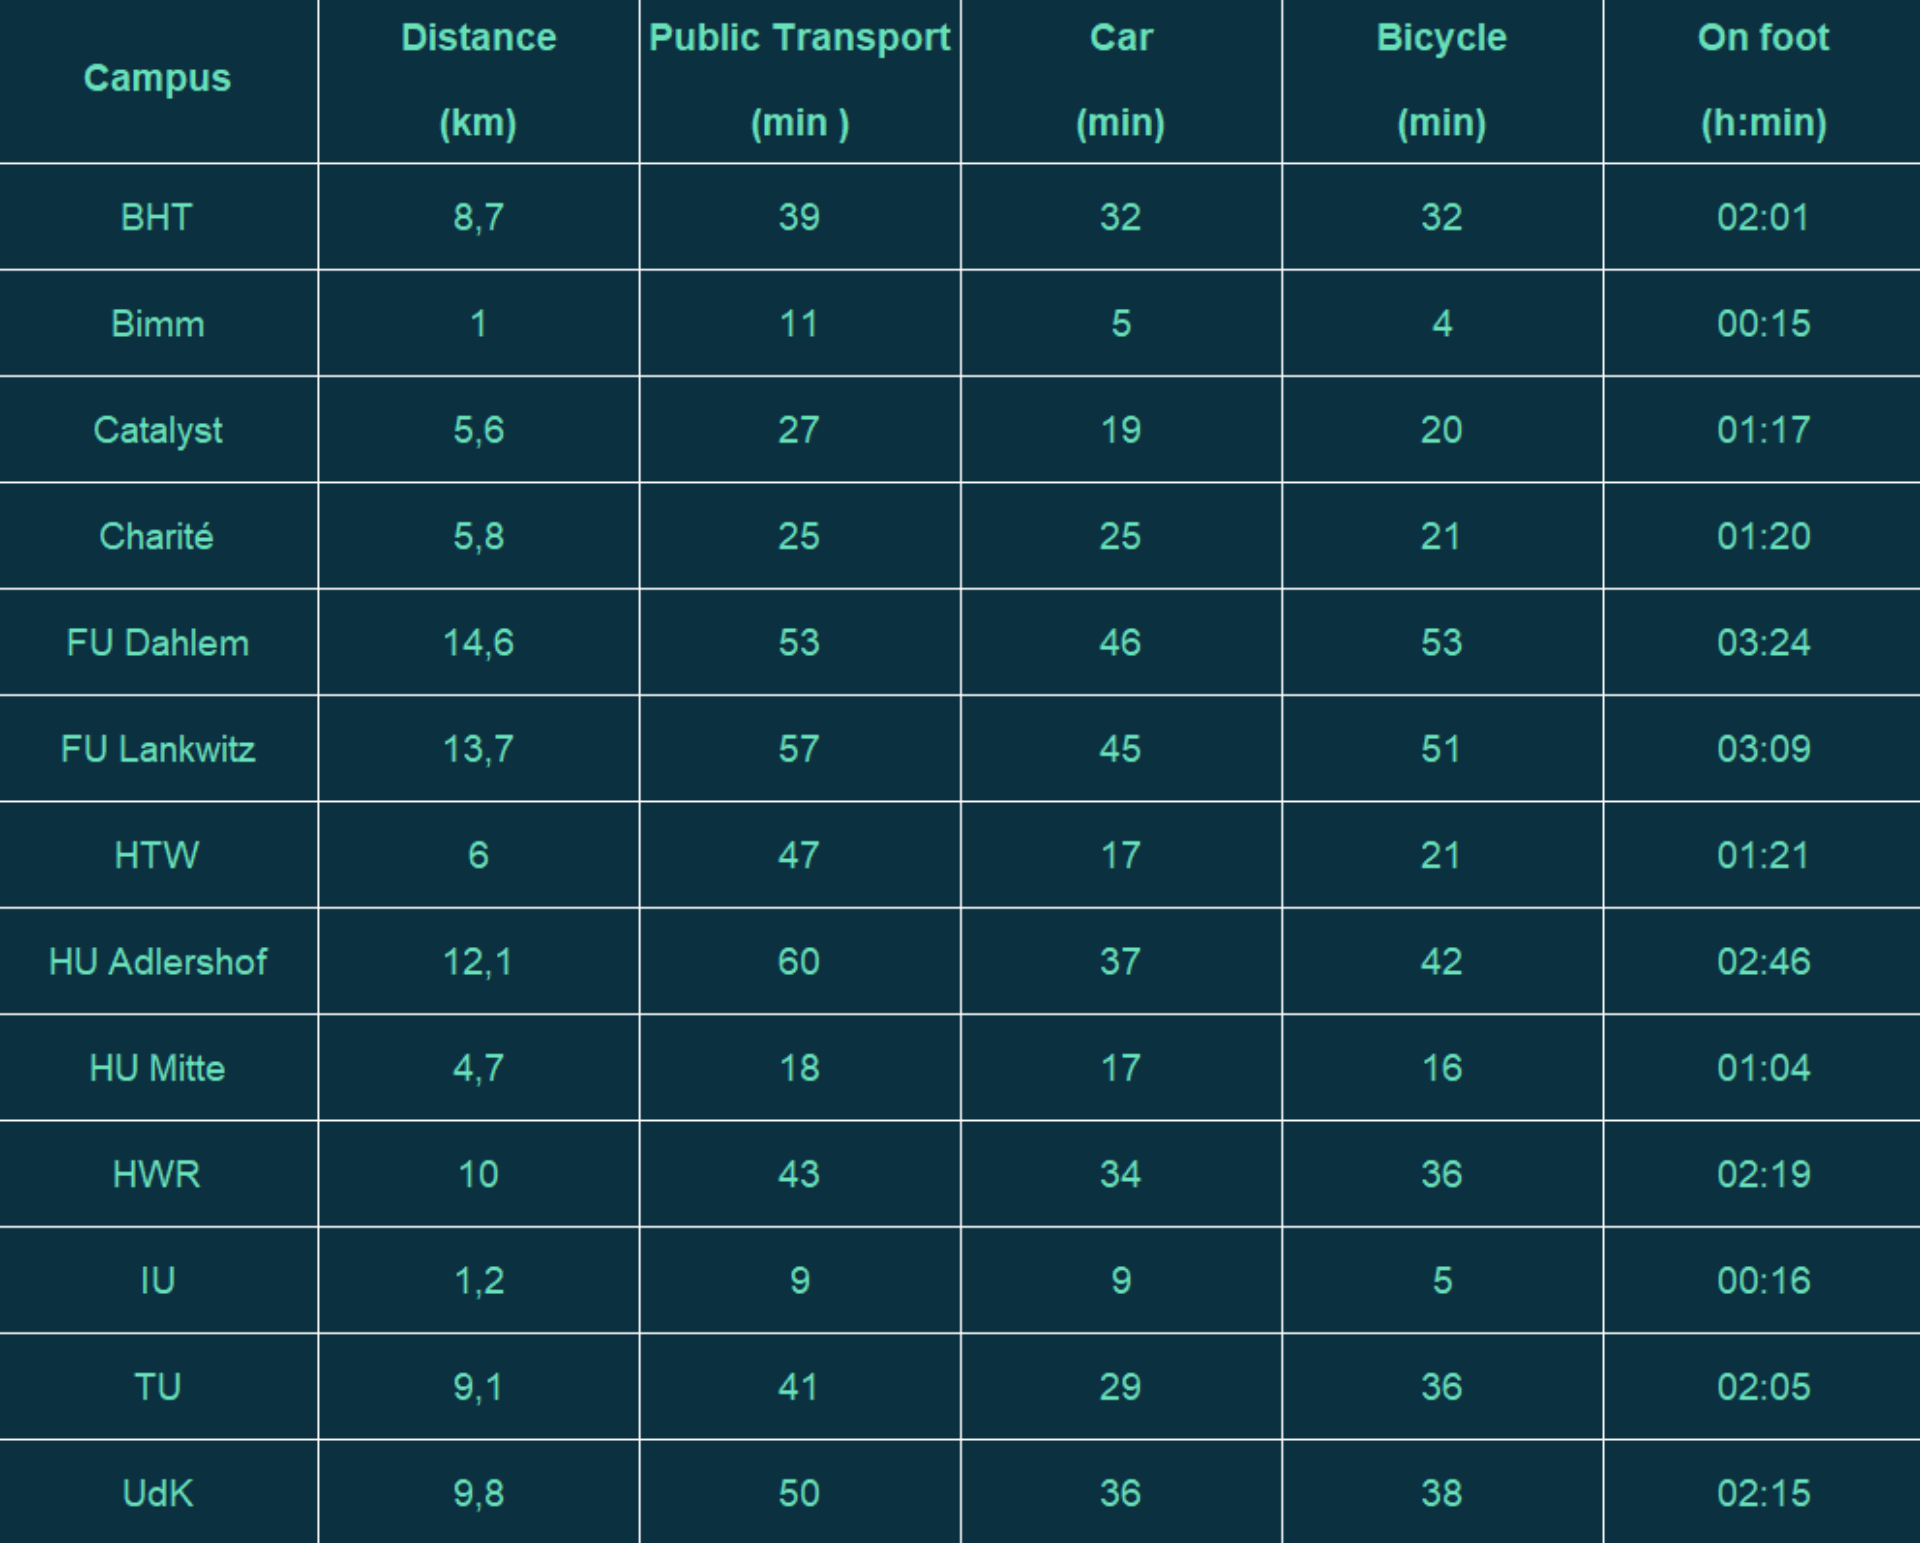Click HU Mitte bicycle value 16
Viewport: 1920px width, 1543px height.
[1441, 1068]
